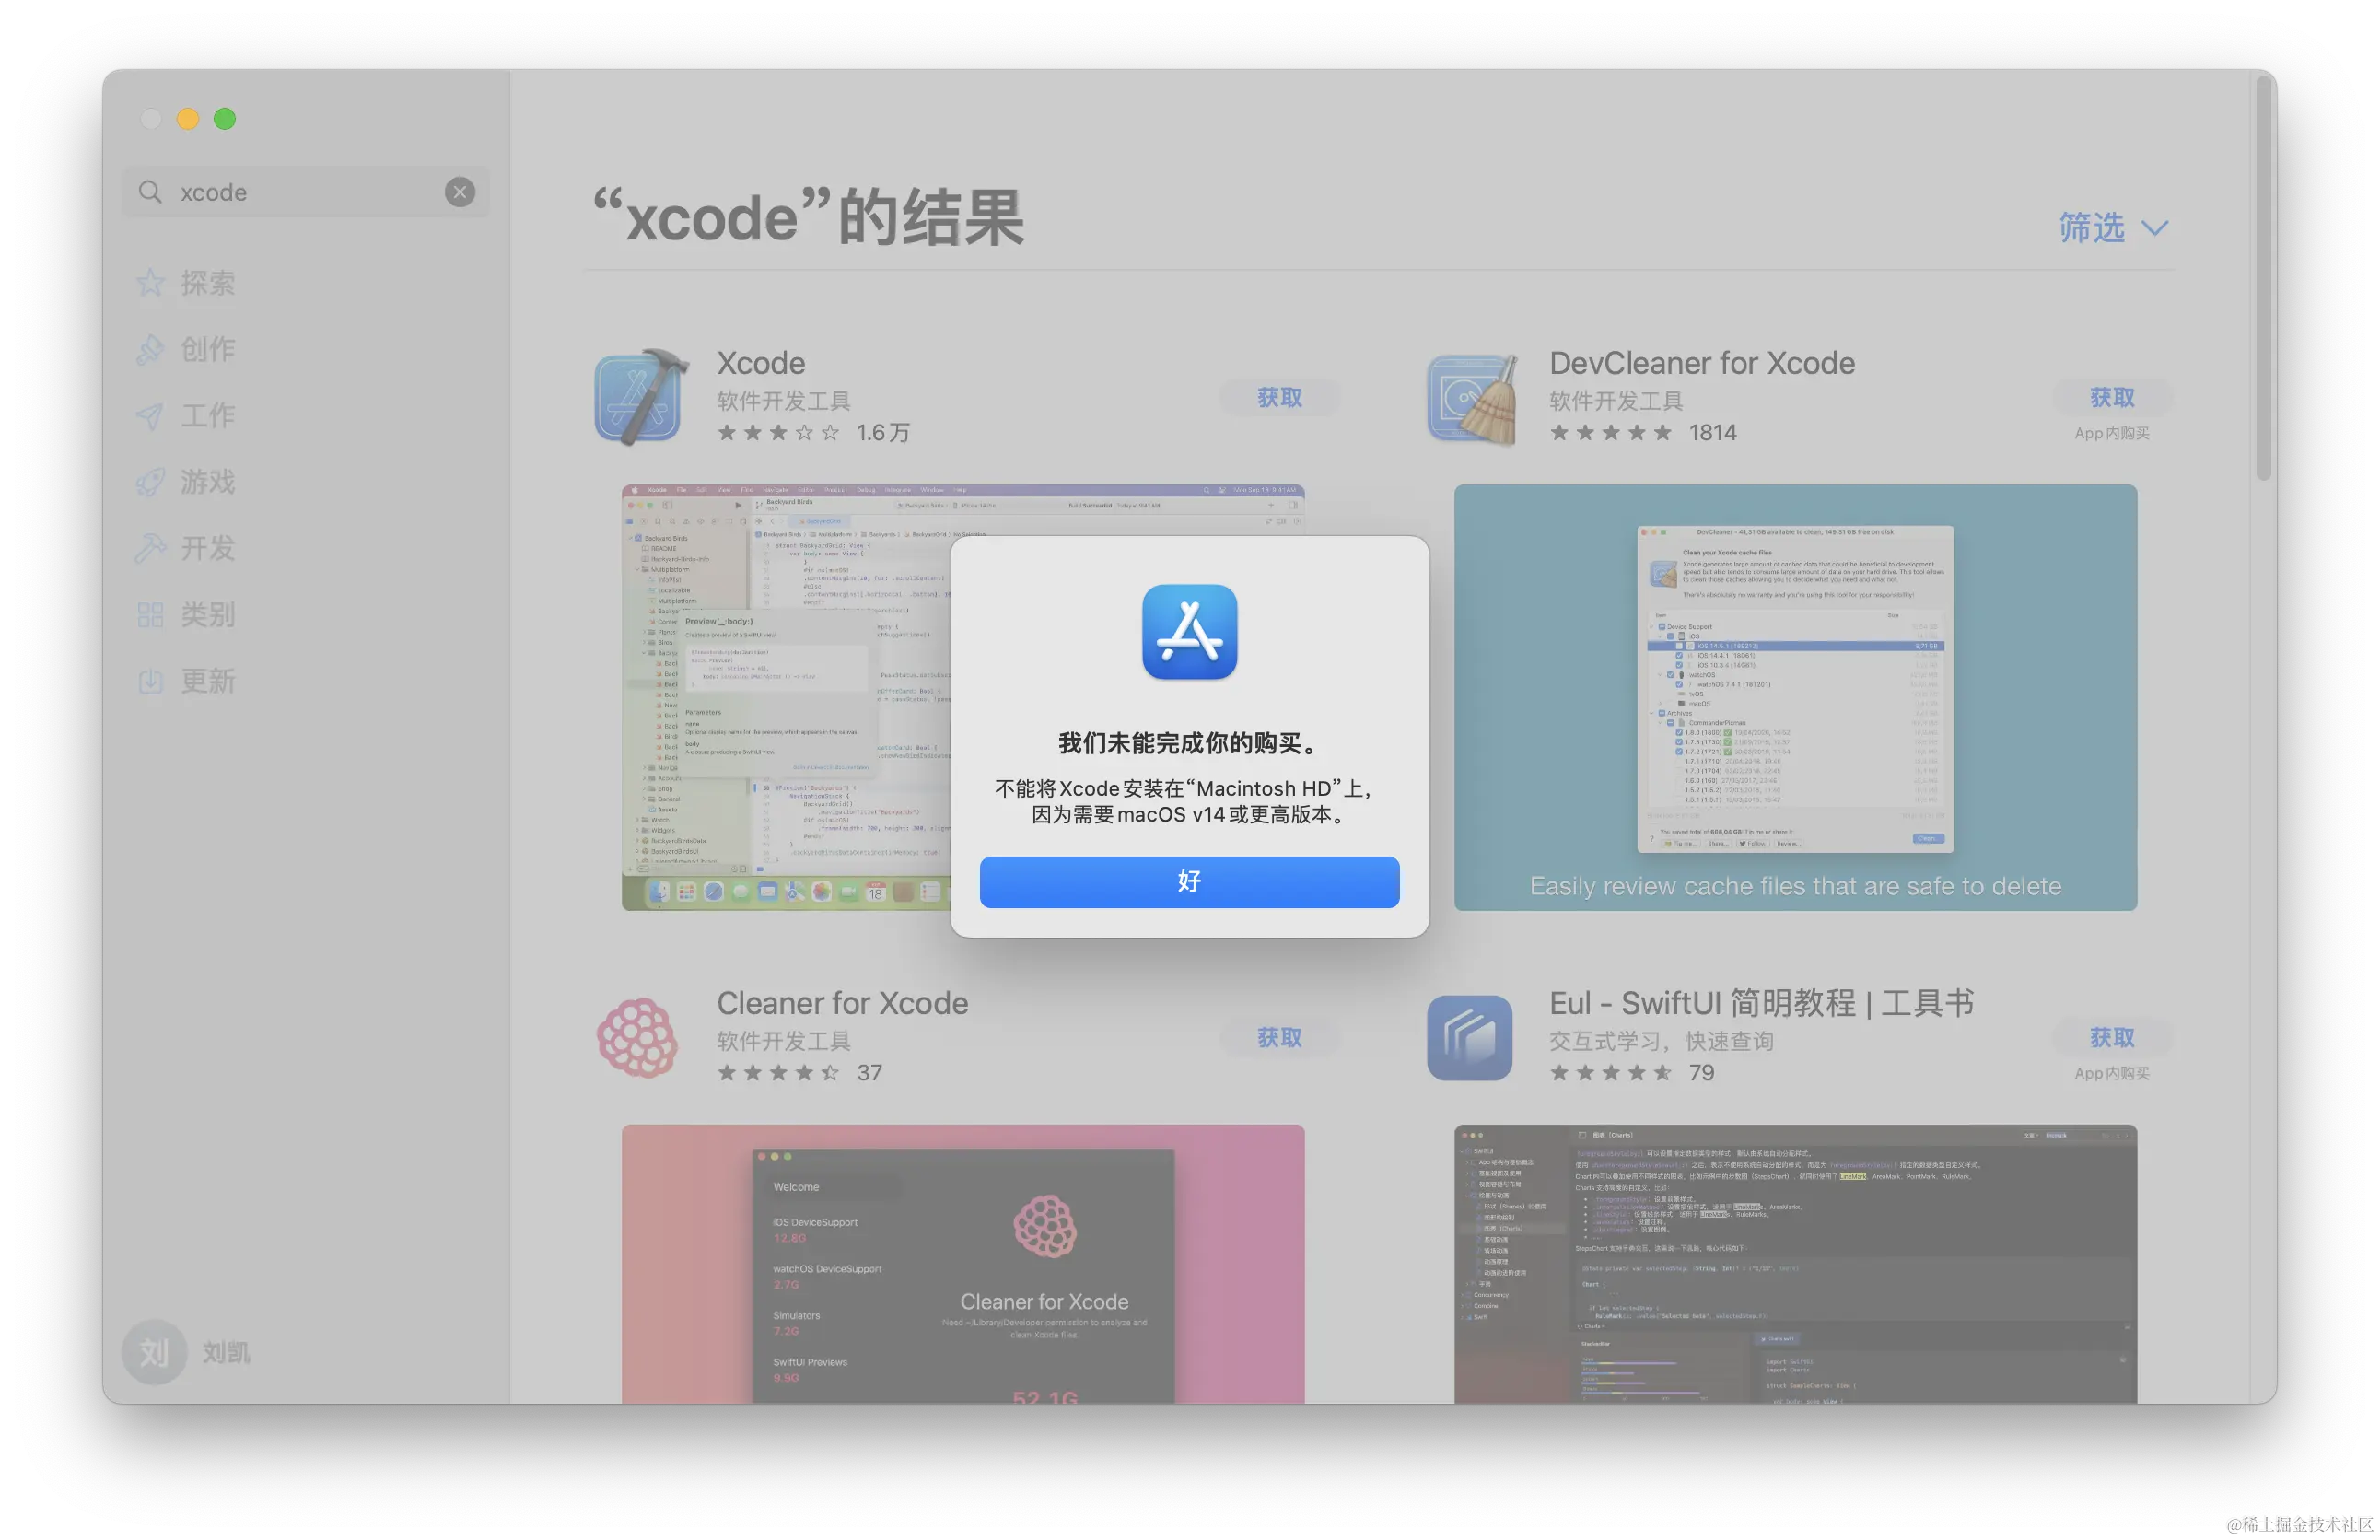Click the Cleaner for Xcode raspberry icon
The height and width of the screenshot is (1540, 2380).
[x=637, y=1037]
